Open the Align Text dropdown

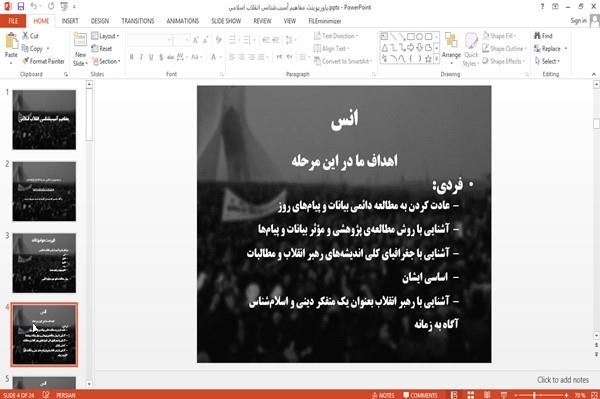click(x=331, y=49)
